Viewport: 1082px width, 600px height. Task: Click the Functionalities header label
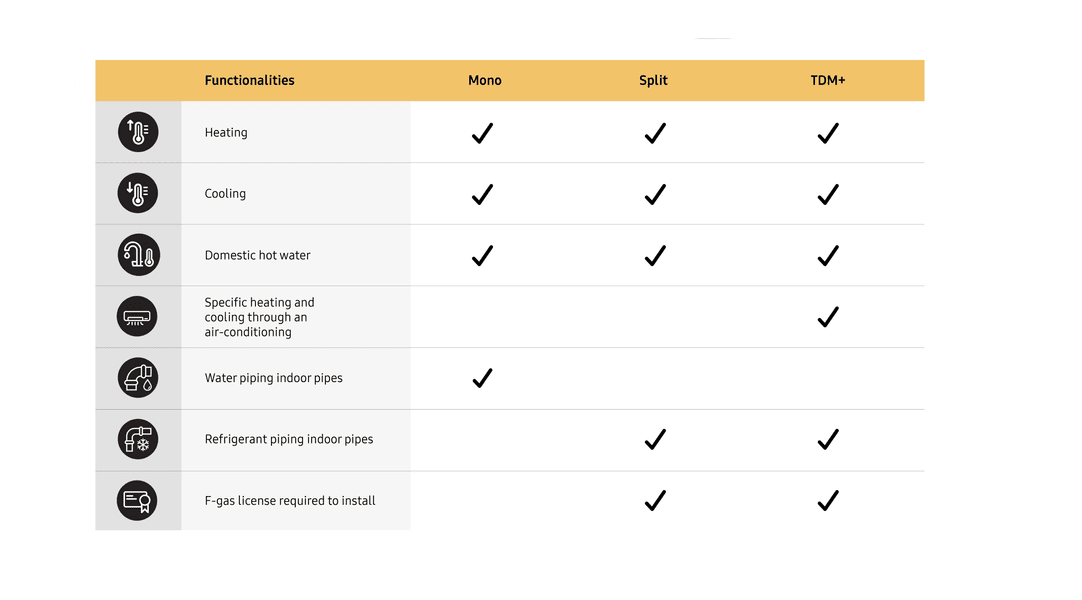pyautogui.click(x=249, y=80)
